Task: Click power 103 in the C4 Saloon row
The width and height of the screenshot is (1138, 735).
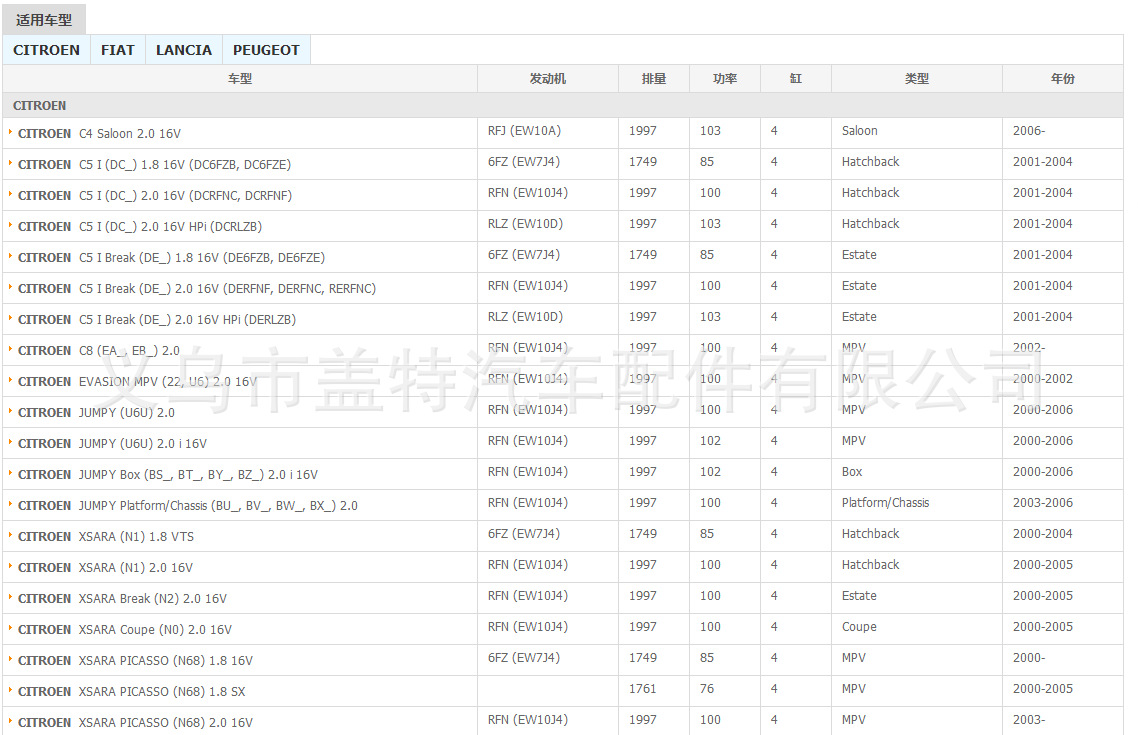Action: pos(710,131)
